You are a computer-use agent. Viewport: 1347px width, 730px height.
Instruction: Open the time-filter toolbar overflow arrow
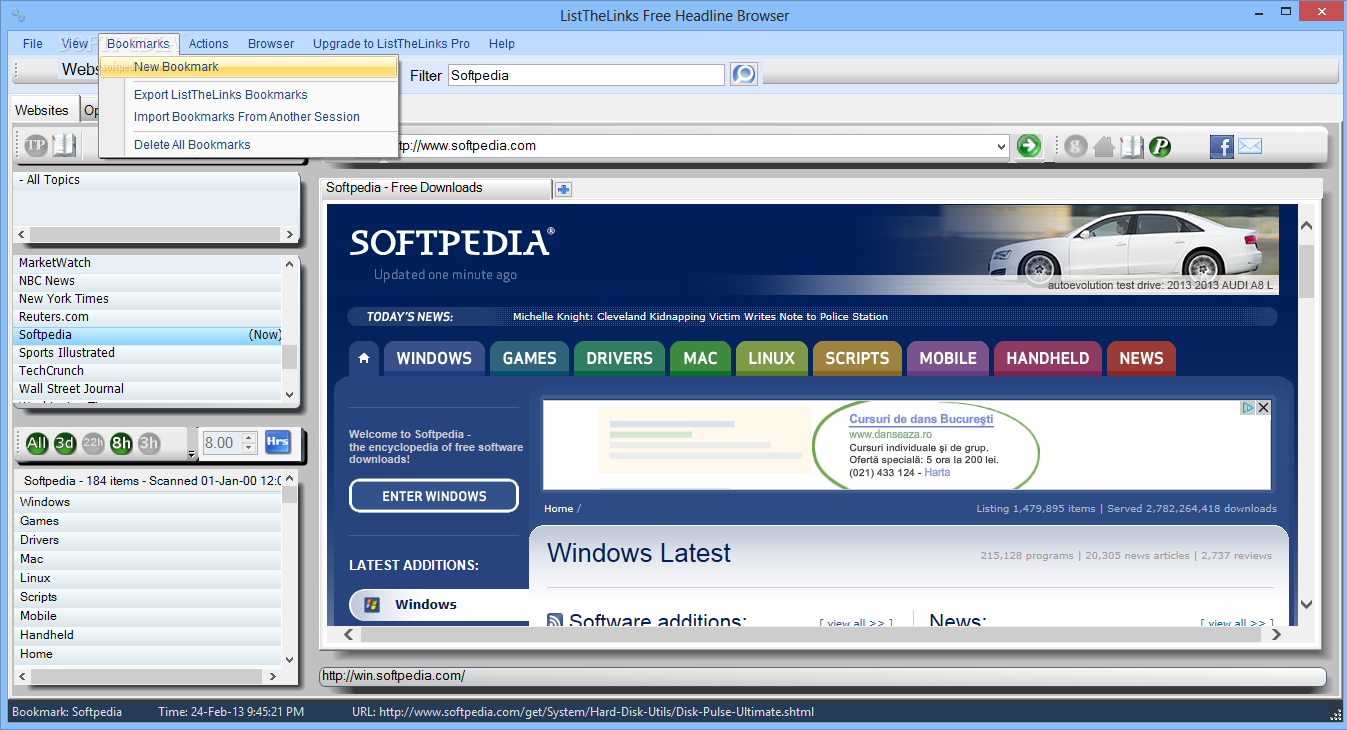point(191,455)
